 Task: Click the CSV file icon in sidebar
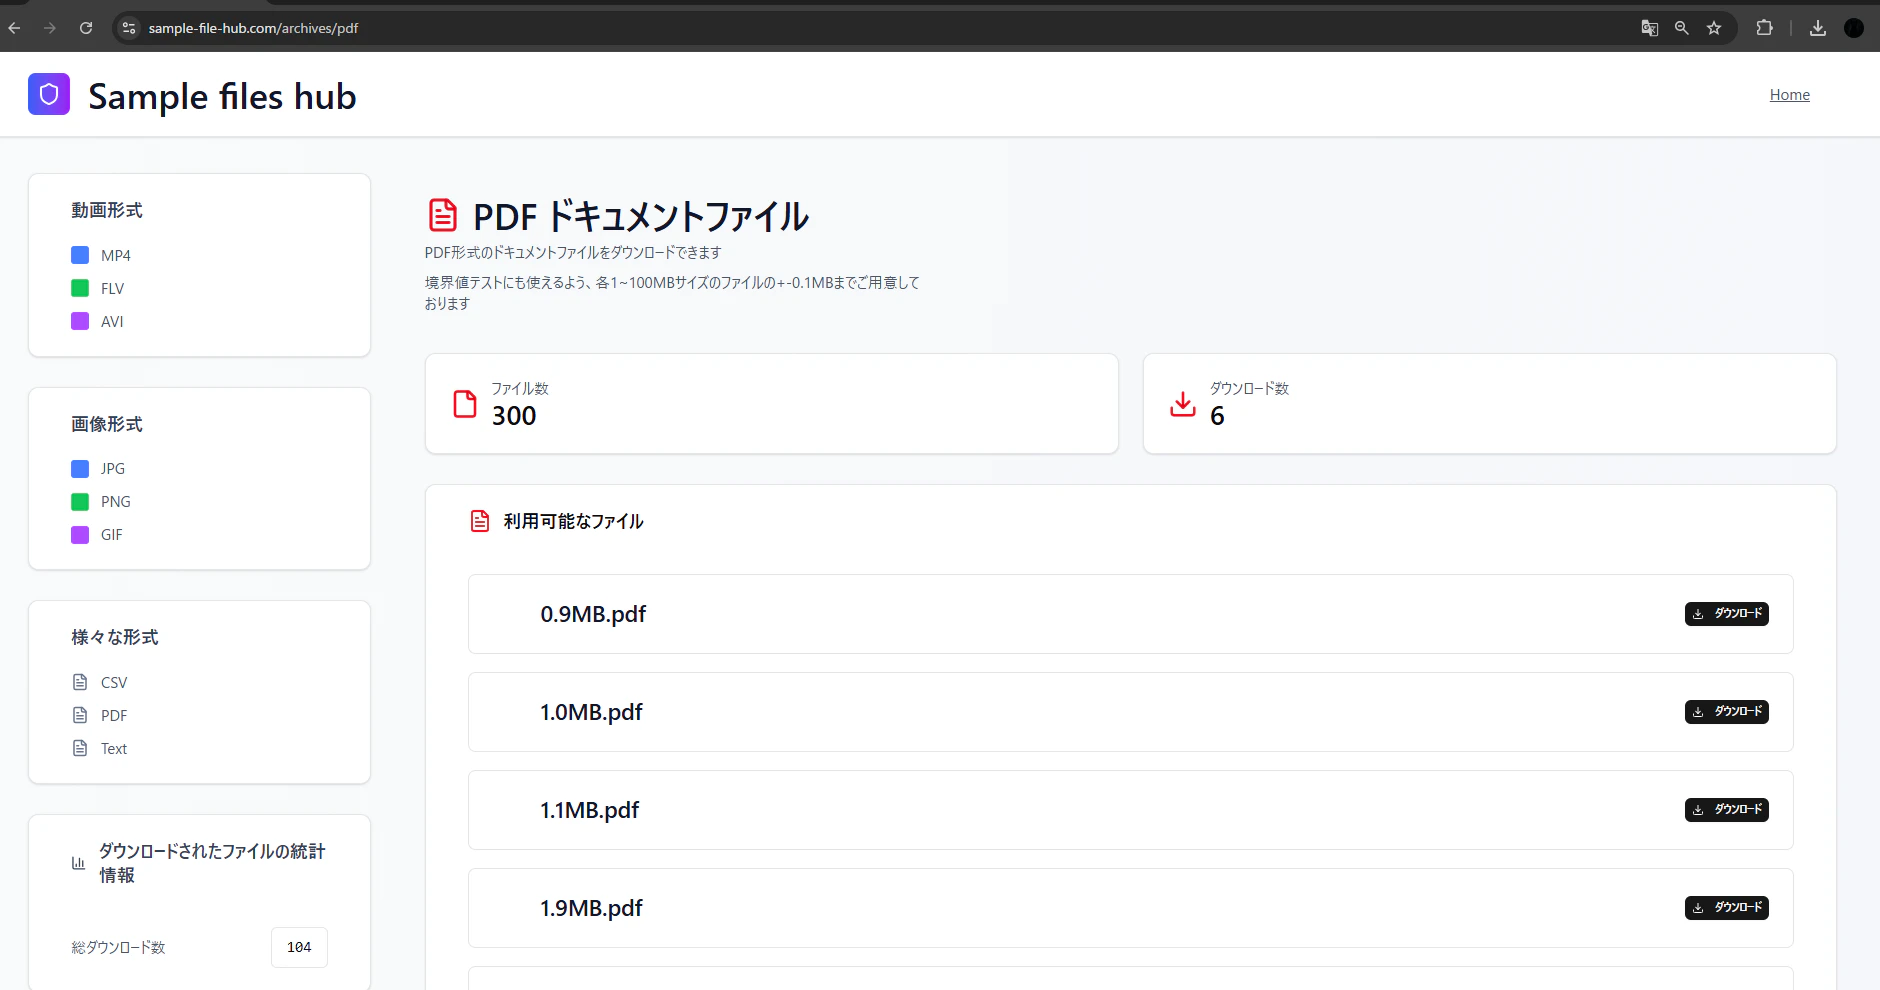pos(80,682)
